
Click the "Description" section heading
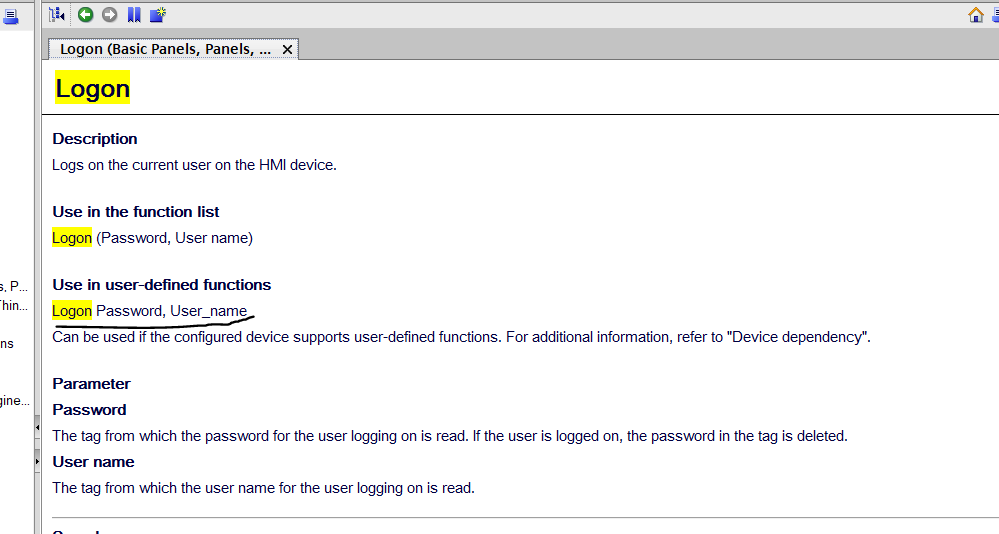point(95,139)
